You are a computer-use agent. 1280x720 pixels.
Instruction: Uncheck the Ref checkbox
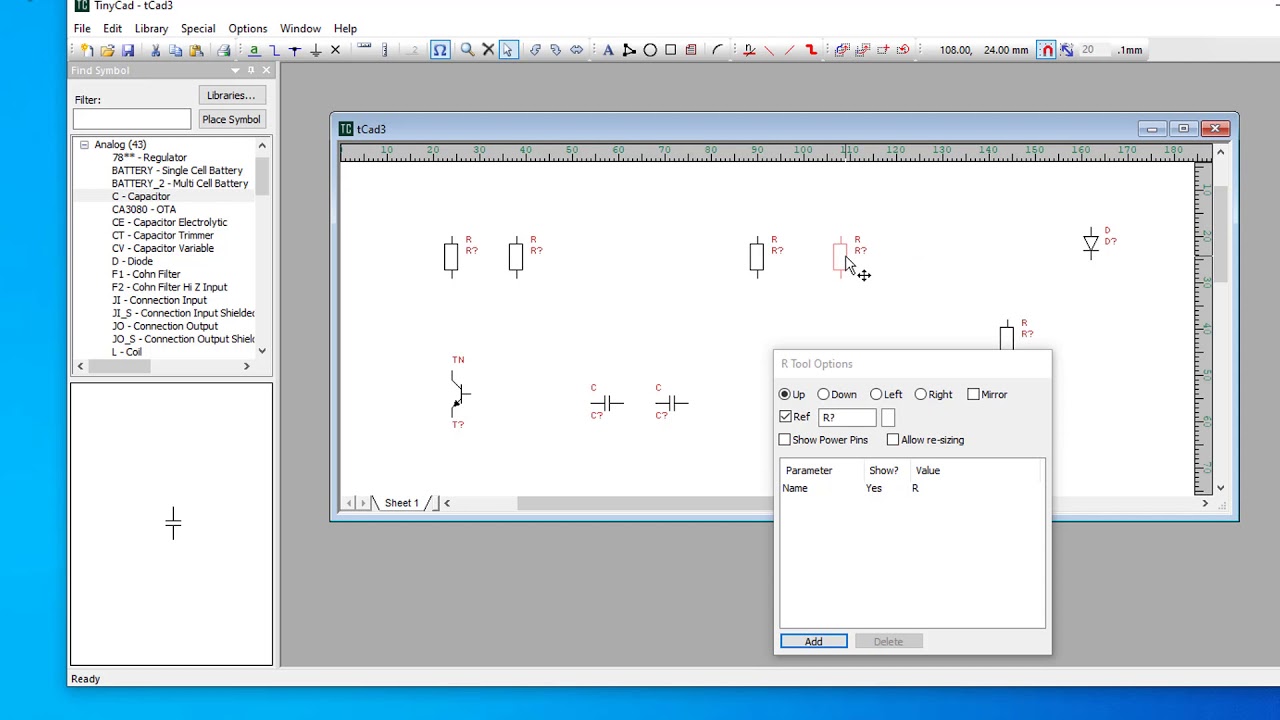[785, 417]
